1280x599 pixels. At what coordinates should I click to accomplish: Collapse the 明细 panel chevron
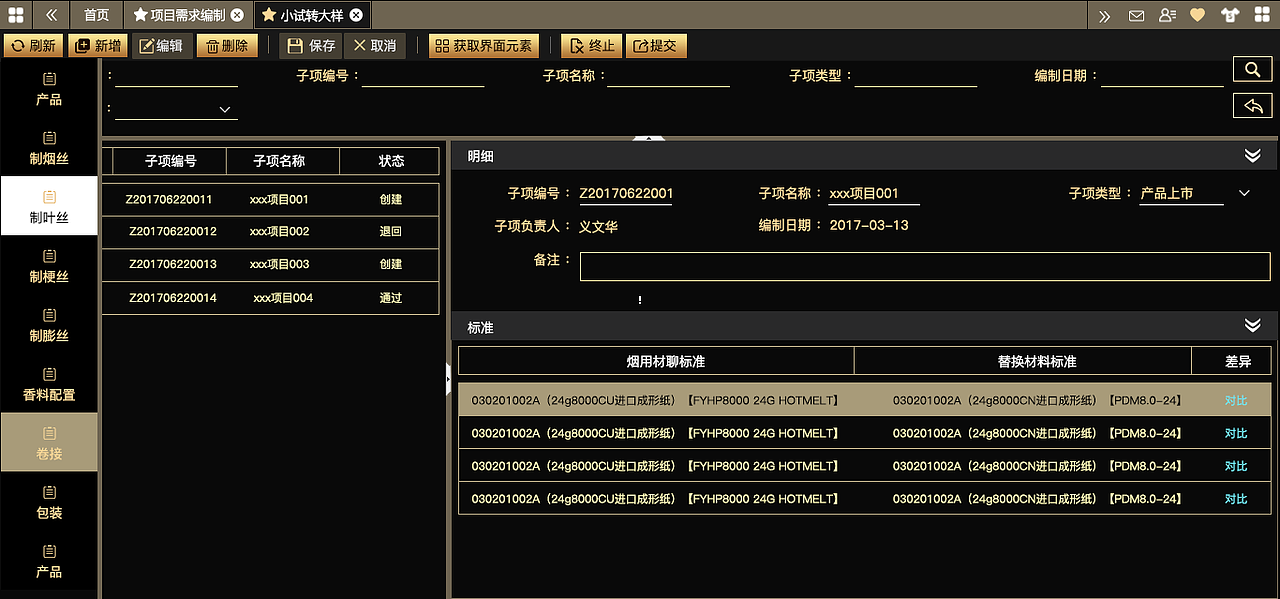tap(1252, 156)
